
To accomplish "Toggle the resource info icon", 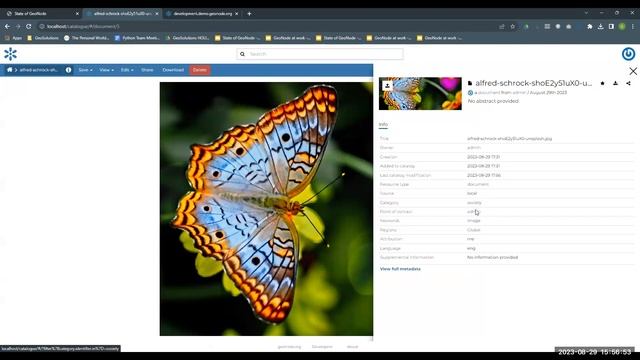I will pos(68,70).
